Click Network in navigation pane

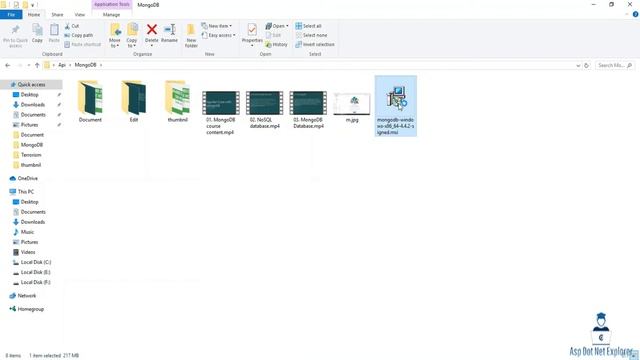(x=27, y=296)
